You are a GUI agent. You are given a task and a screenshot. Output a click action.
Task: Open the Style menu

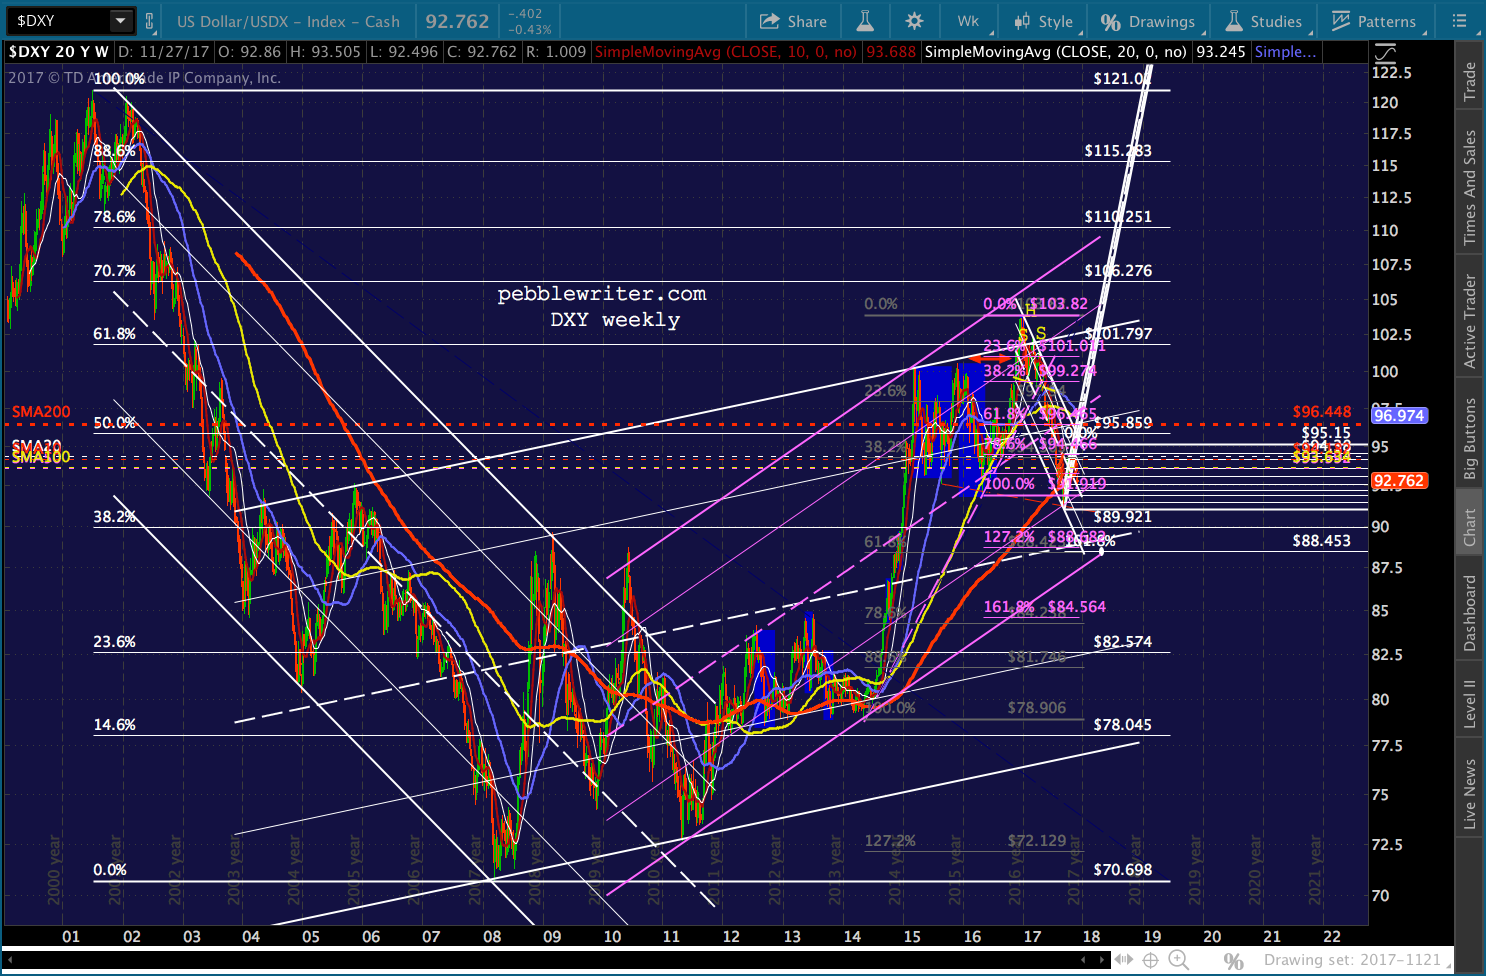click(1043, 21)
